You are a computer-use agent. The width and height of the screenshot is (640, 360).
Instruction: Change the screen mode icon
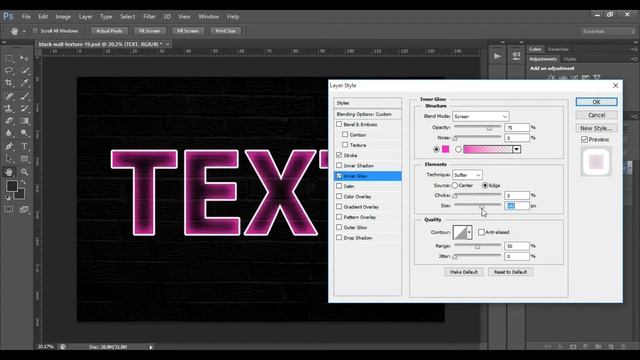pos(24,209)
